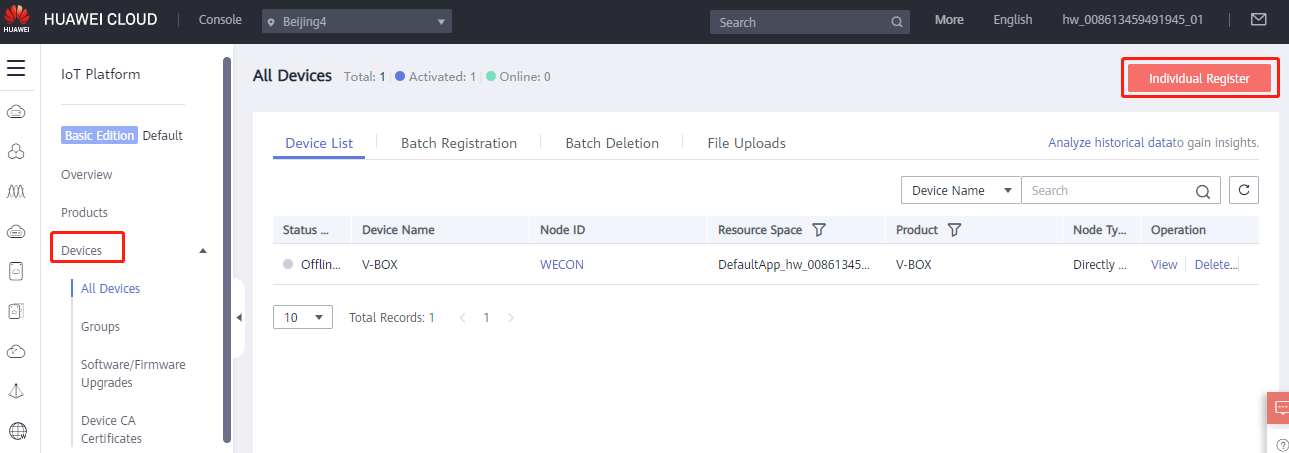Open the page size dropdown showing 10

point(303,317)
